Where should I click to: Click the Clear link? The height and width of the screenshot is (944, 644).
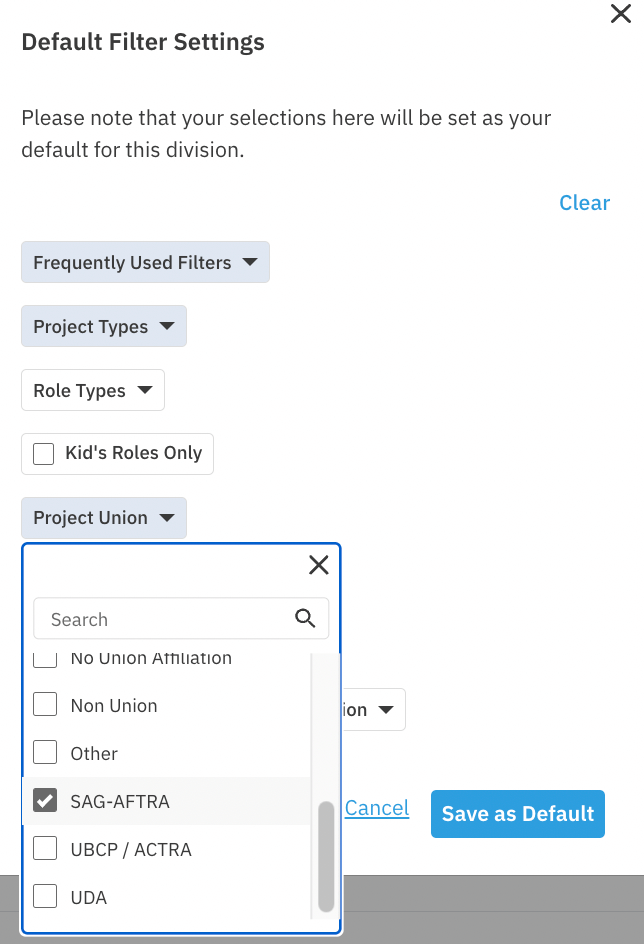pyautogui.click(x=584, y=203)
